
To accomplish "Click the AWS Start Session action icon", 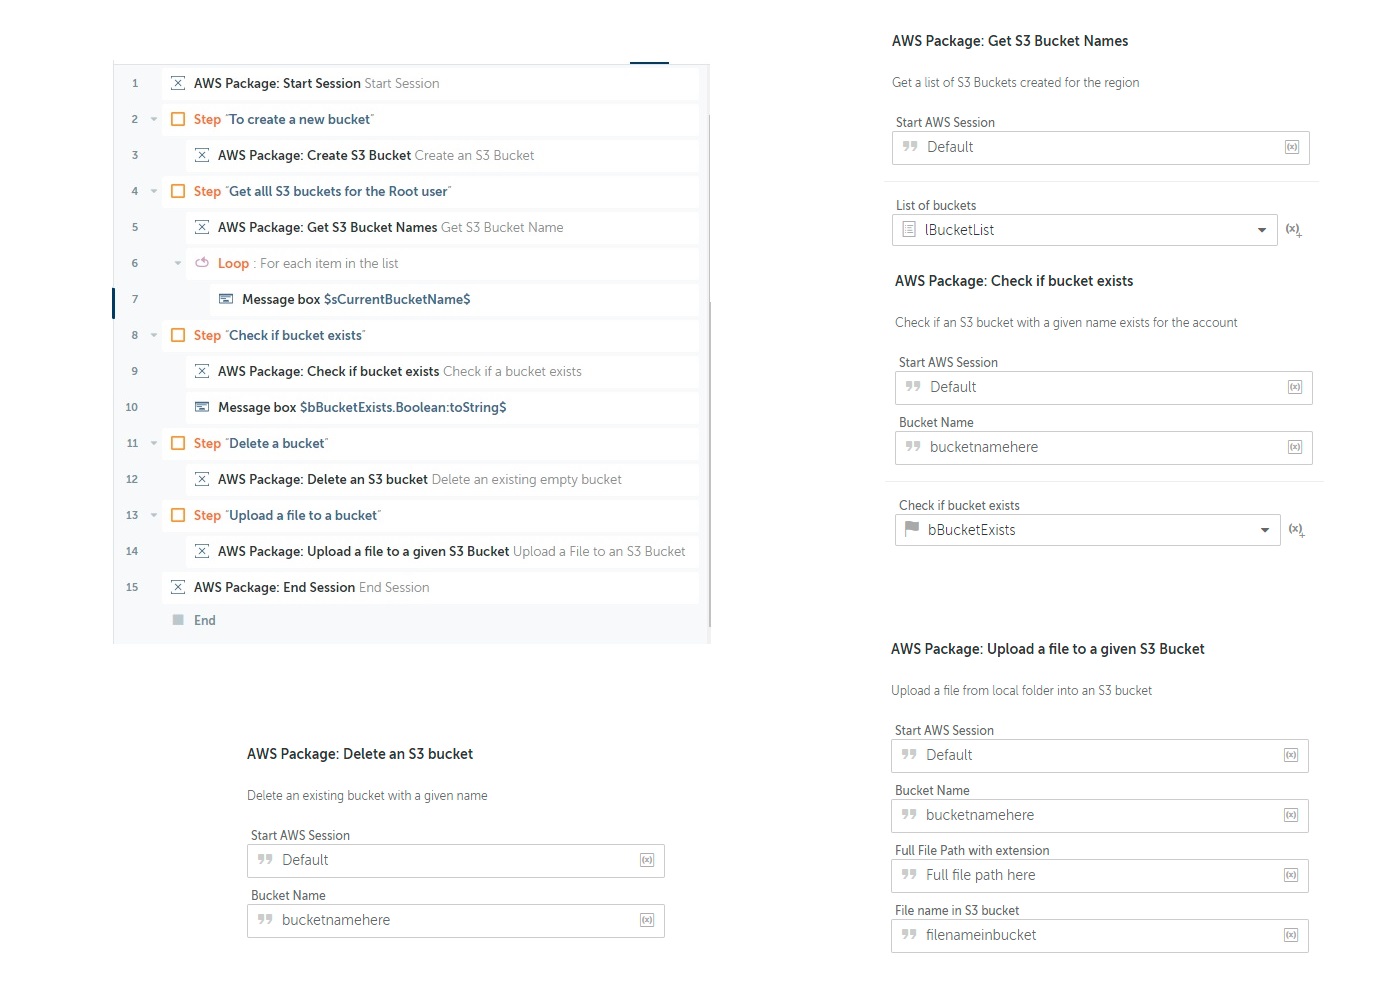I will click(178, 84).
